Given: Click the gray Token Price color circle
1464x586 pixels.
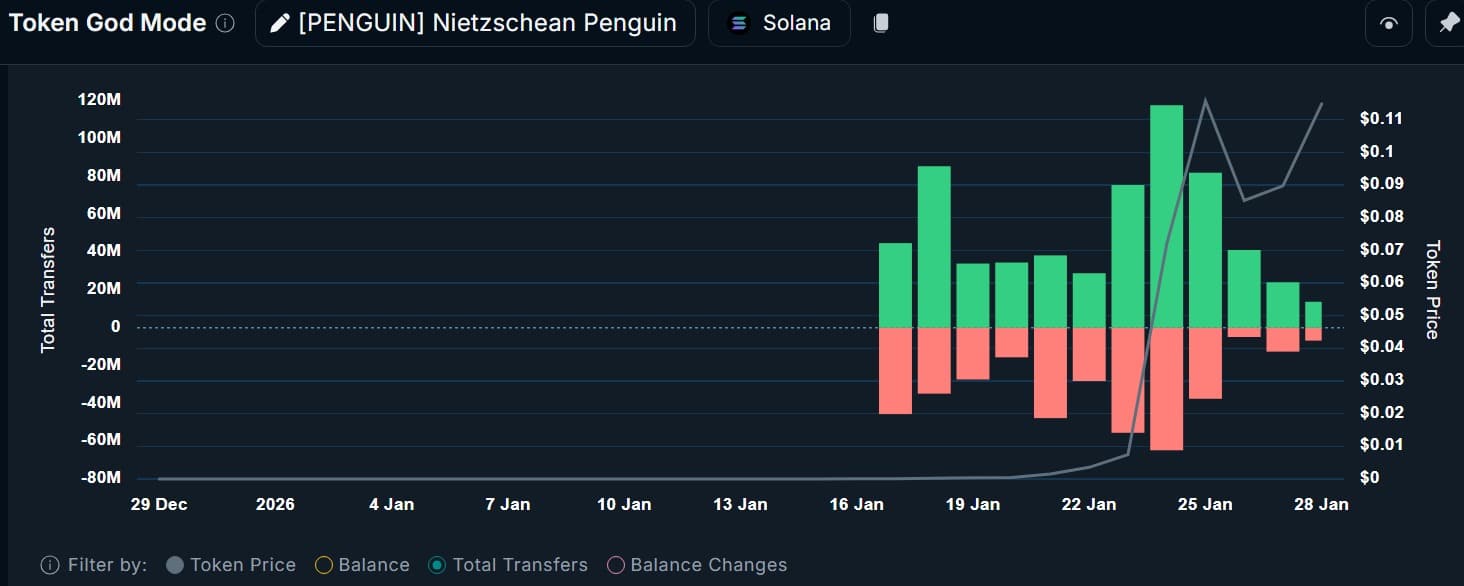Looking at the screenshot, I should point(173,565).
